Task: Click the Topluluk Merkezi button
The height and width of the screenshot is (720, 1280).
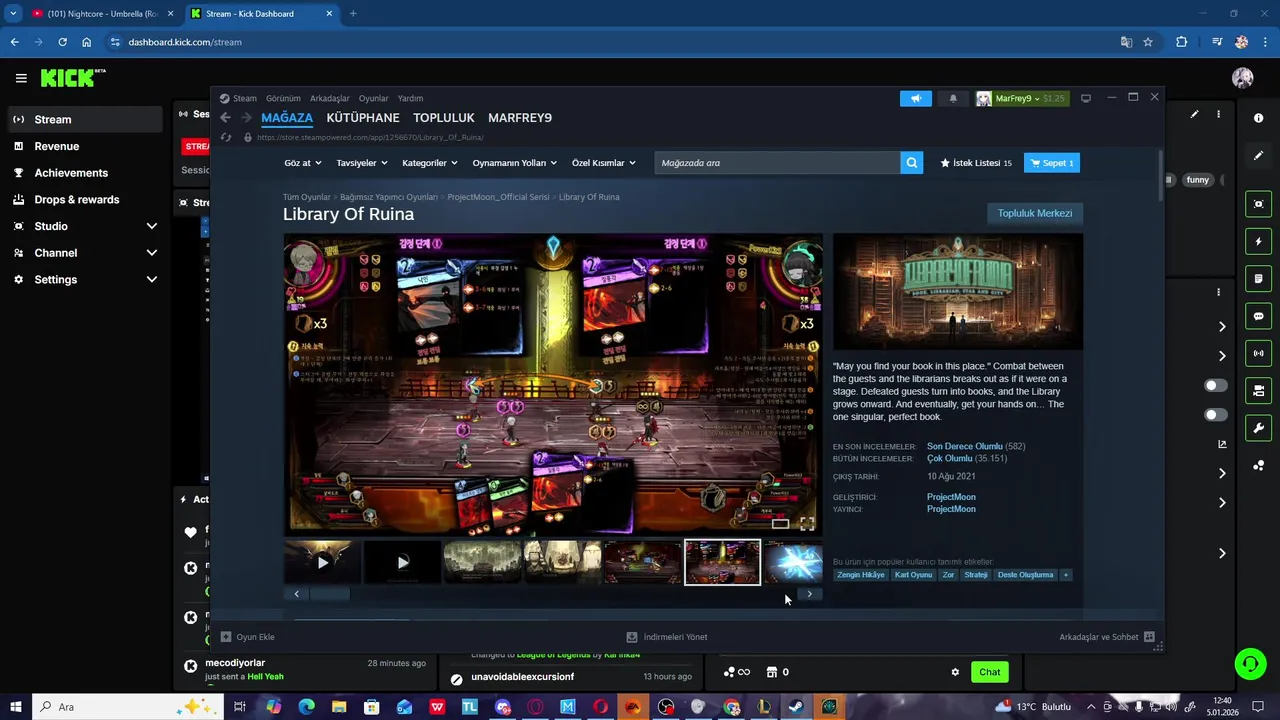Action: pos(1034,213)
